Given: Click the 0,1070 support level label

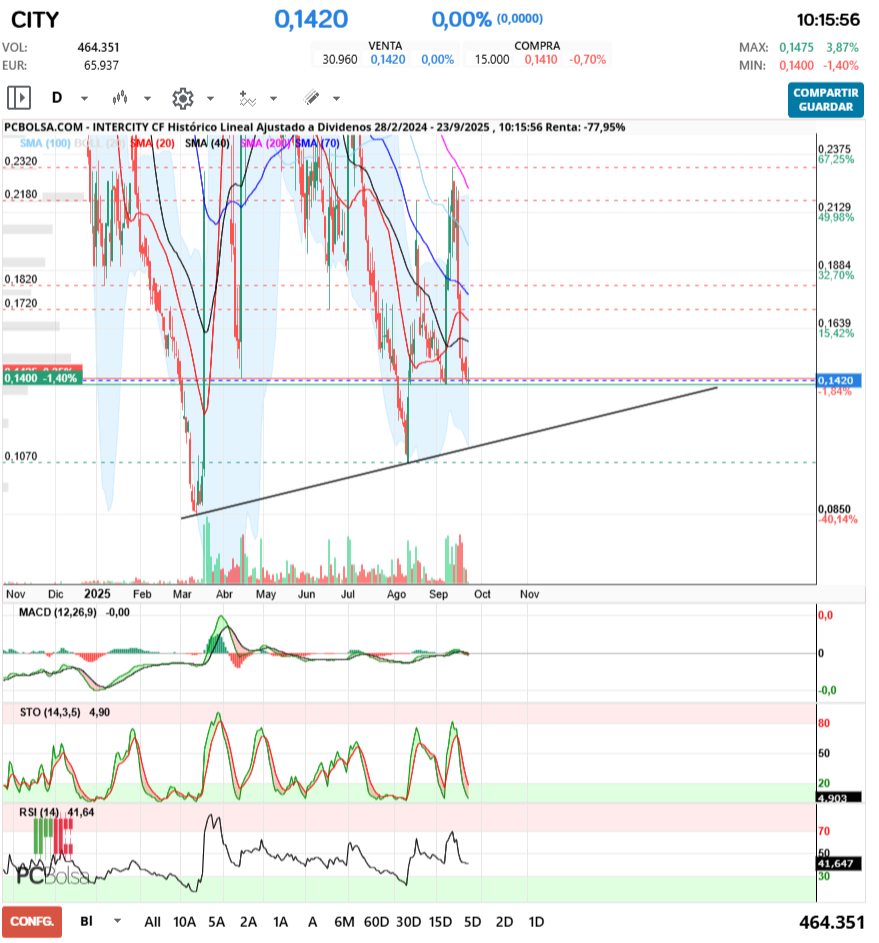Looking at the screenshot, I should pos(20,456).
